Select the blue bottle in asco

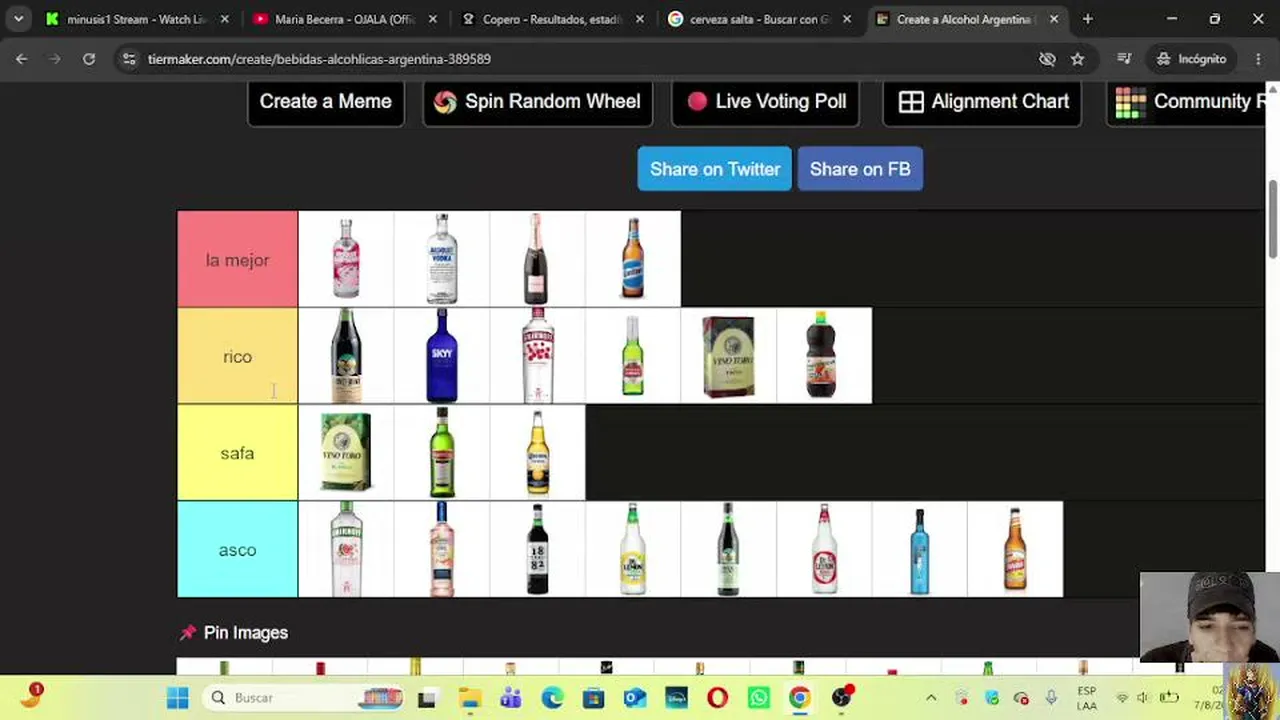(920, 549)
